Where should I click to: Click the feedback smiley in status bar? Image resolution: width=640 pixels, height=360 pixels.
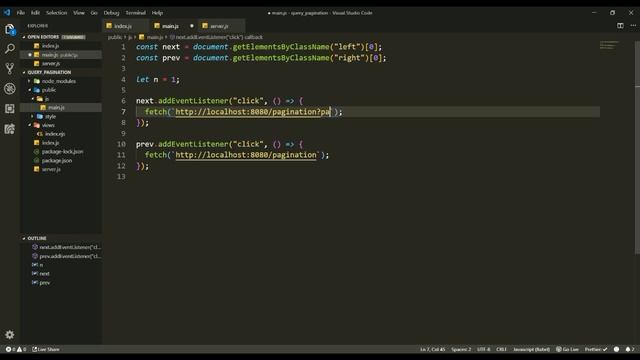616,349
